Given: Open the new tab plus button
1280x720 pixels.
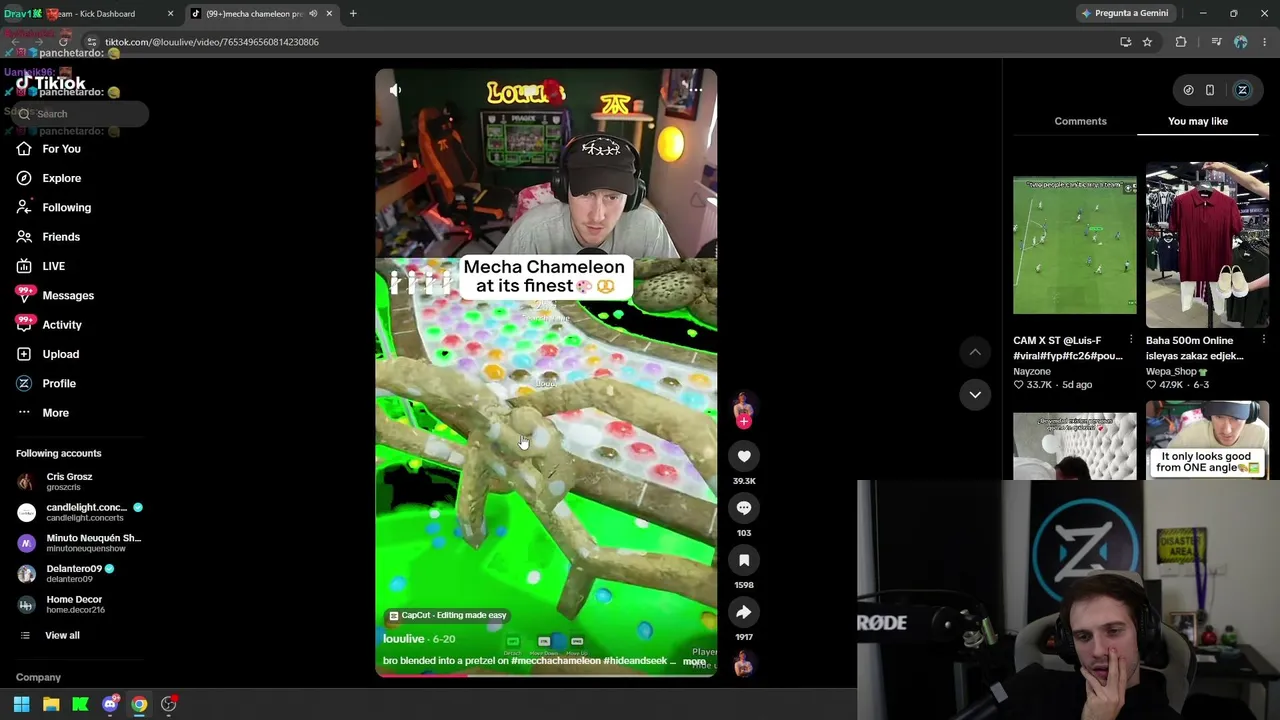Looking at the screenshot, I should point(353,14).
